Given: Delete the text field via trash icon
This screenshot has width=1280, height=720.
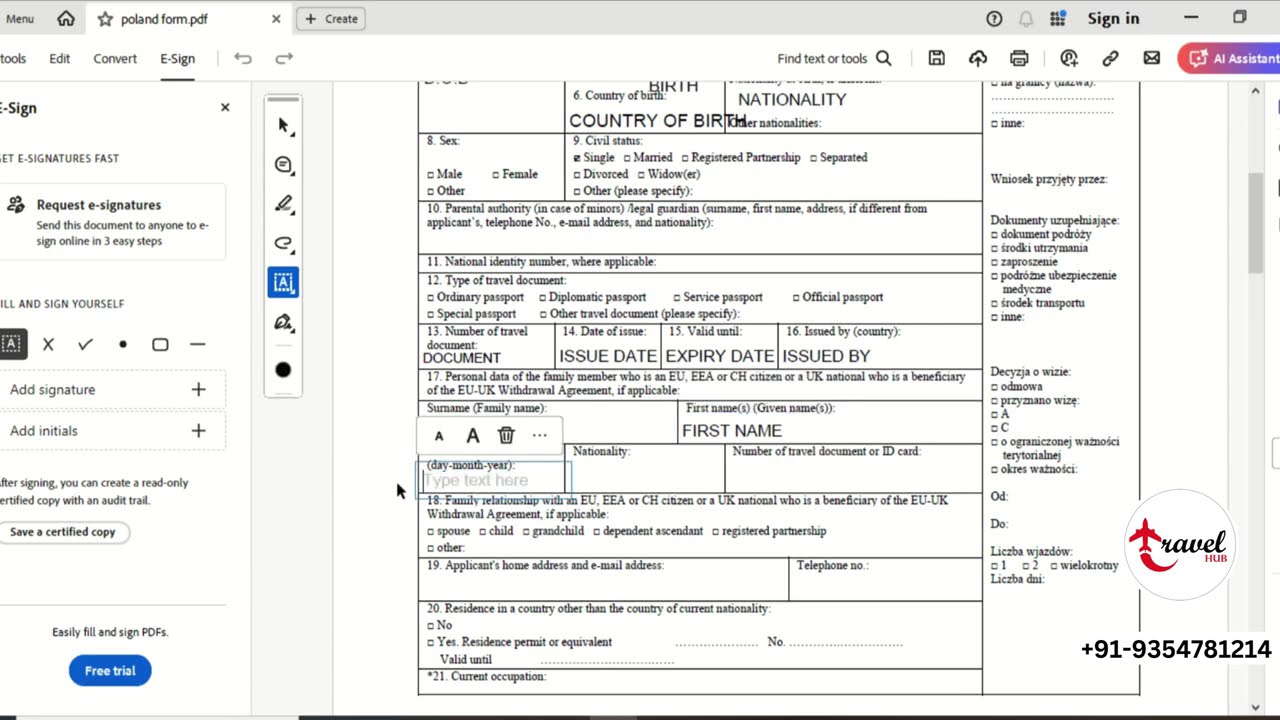Looking at the screenshot, I should pyautogui.click(x=506, y=435).
